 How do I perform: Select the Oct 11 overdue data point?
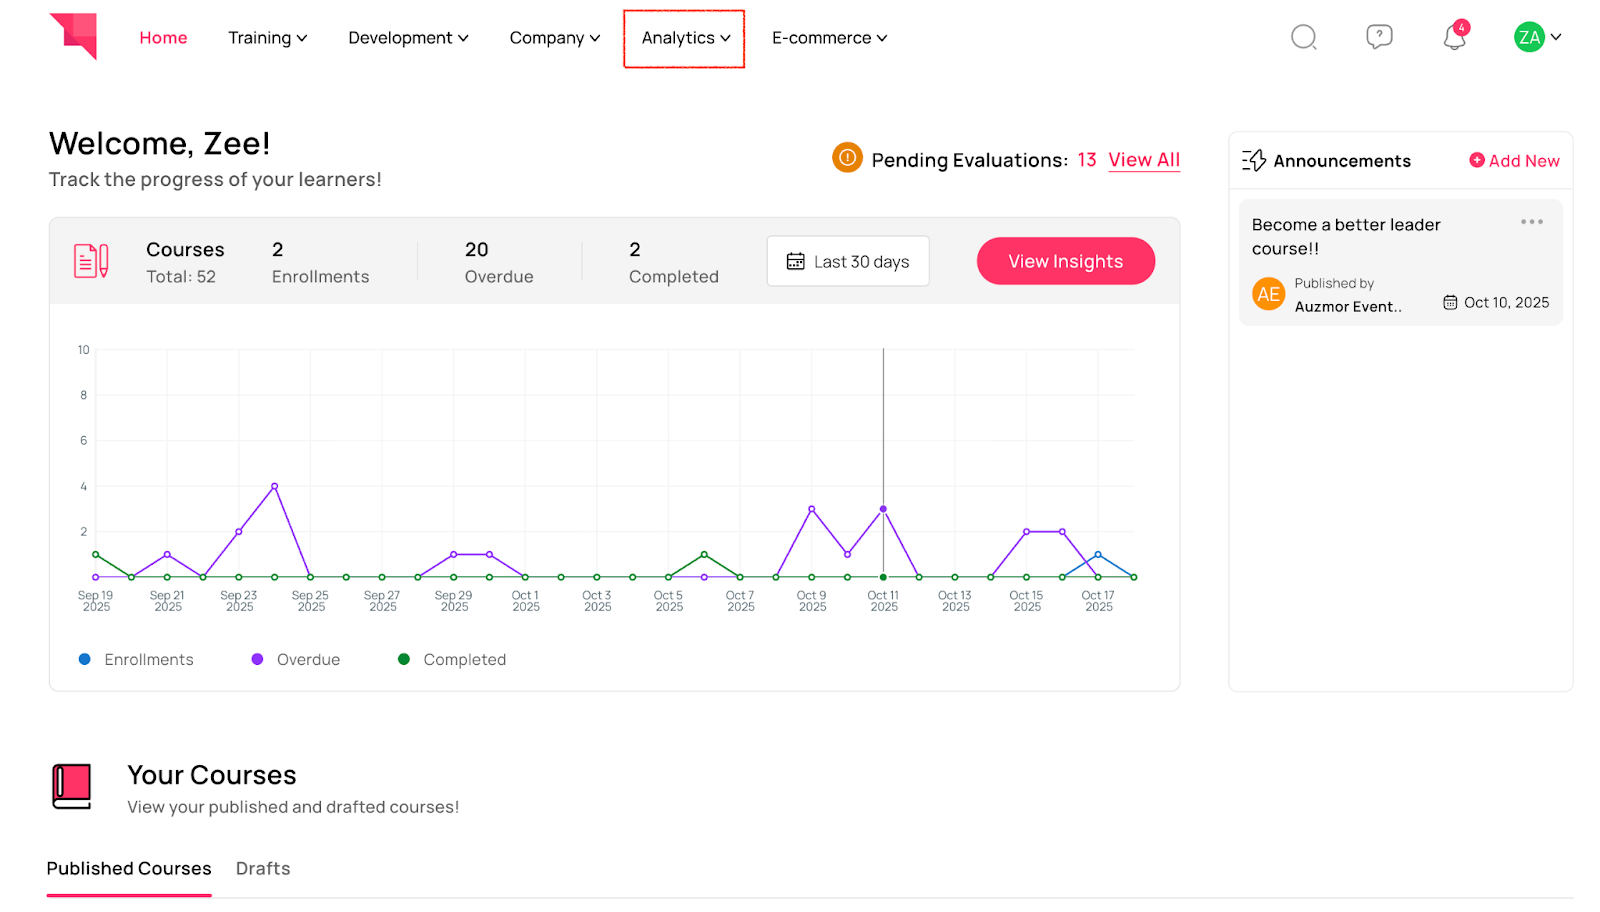pos(883,509)
